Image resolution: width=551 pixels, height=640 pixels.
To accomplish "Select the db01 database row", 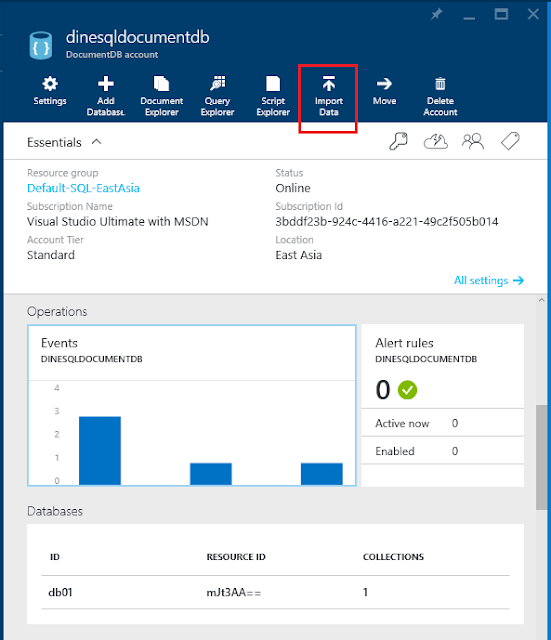I will point(275,592).
